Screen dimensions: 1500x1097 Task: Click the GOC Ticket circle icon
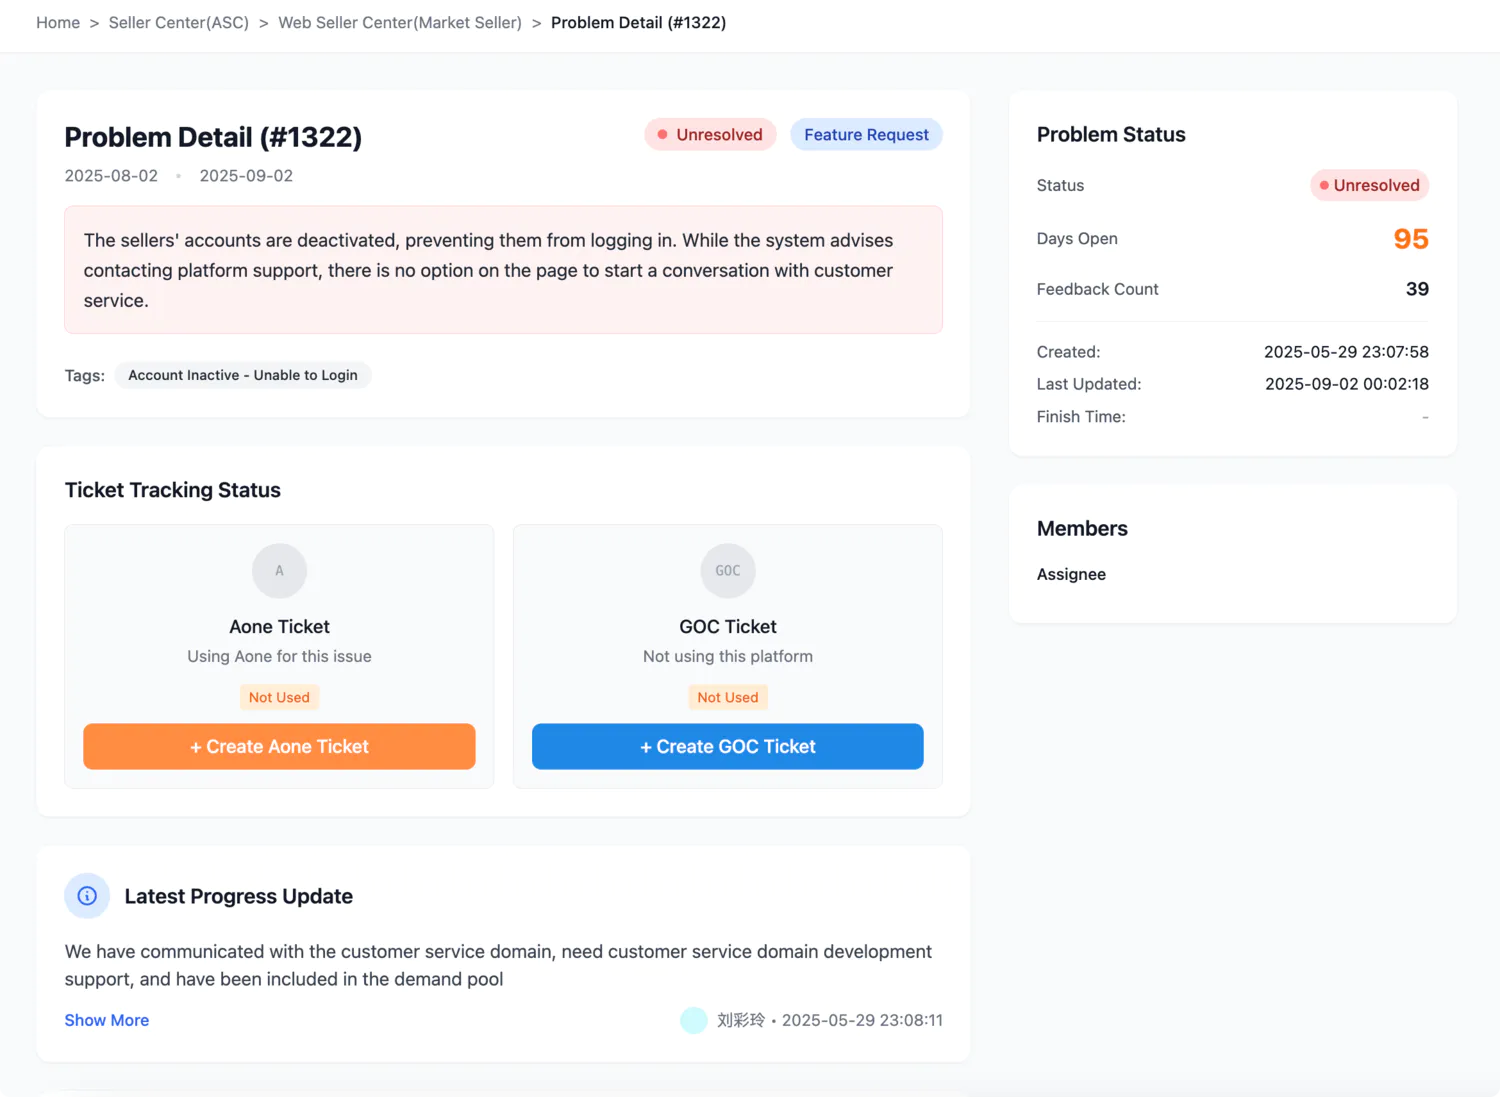tap(727, 570)
